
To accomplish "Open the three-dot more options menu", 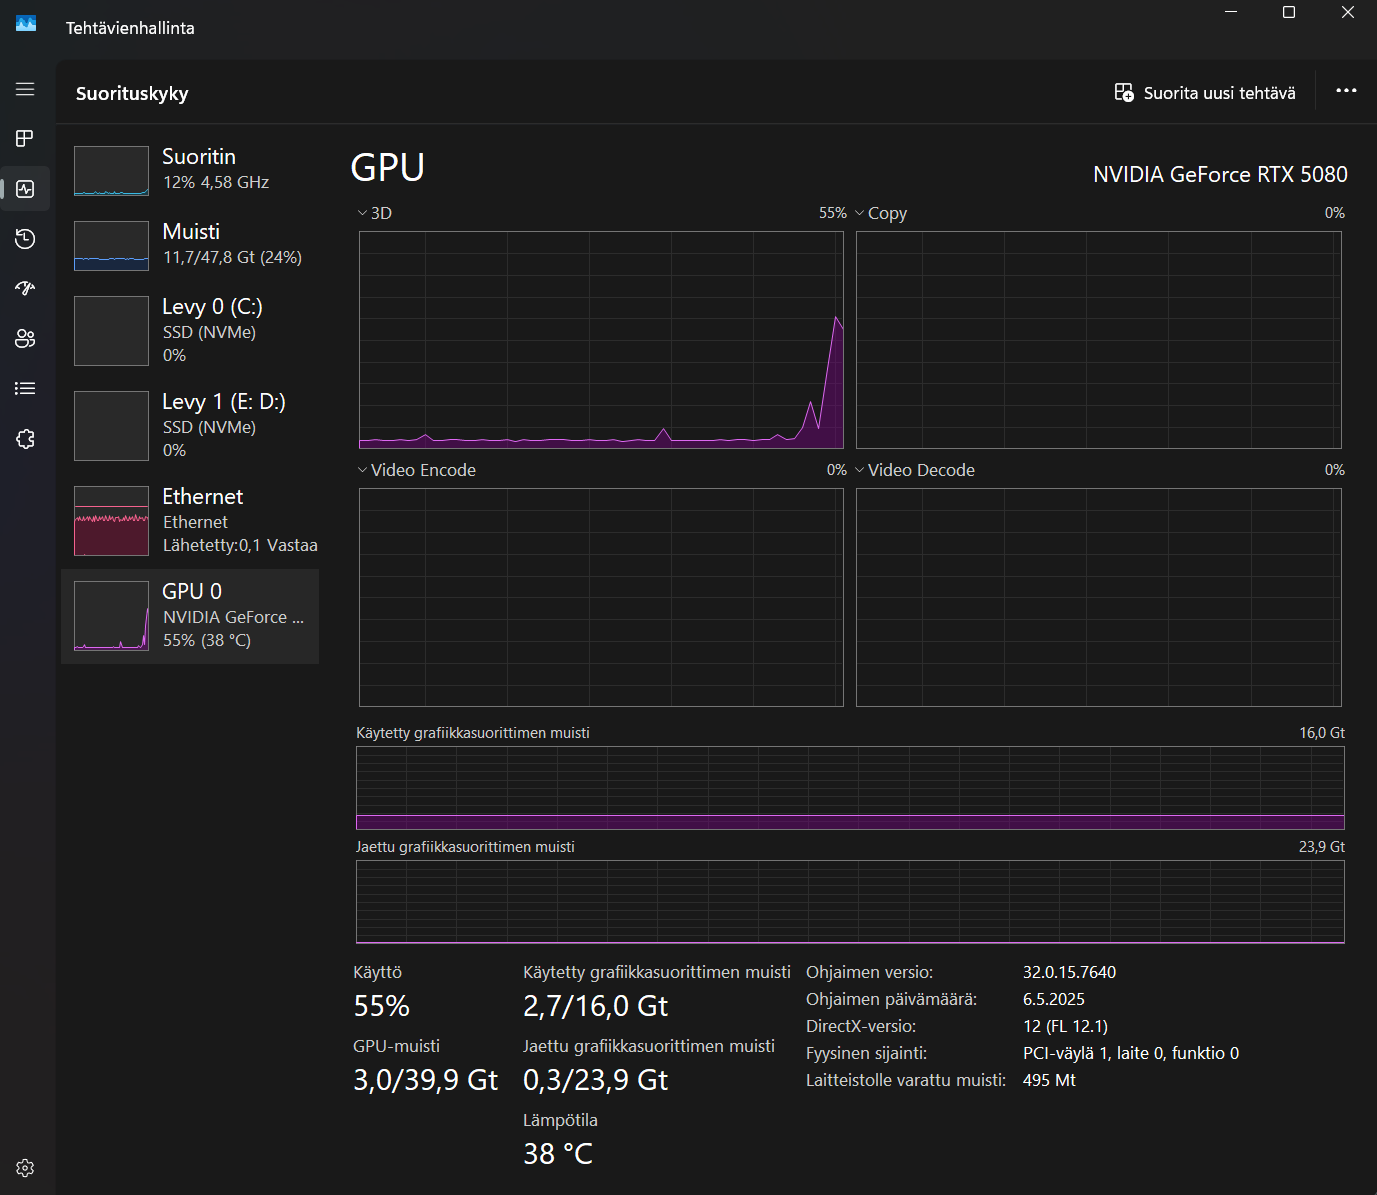I will (x=1346, y=91).
